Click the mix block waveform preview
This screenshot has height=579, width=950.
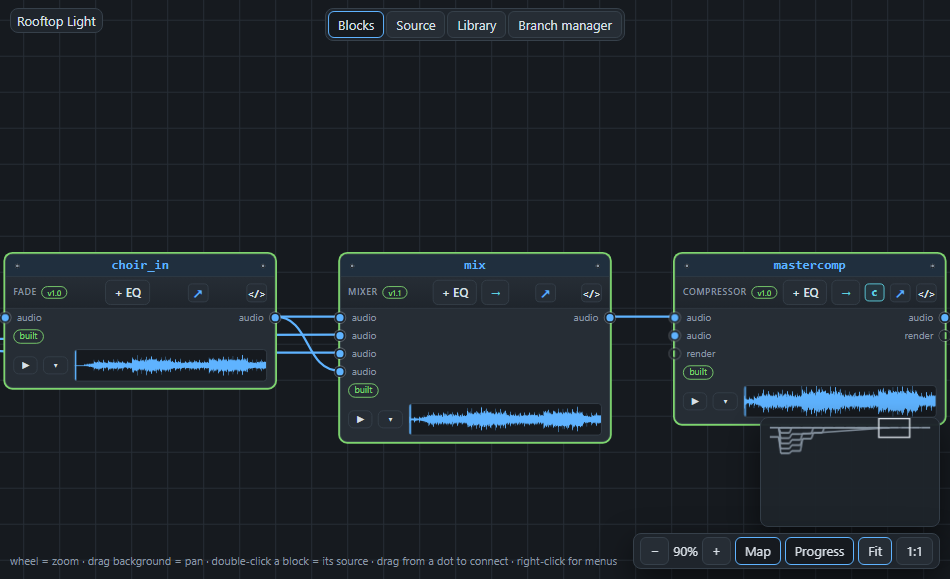point(505,419)
